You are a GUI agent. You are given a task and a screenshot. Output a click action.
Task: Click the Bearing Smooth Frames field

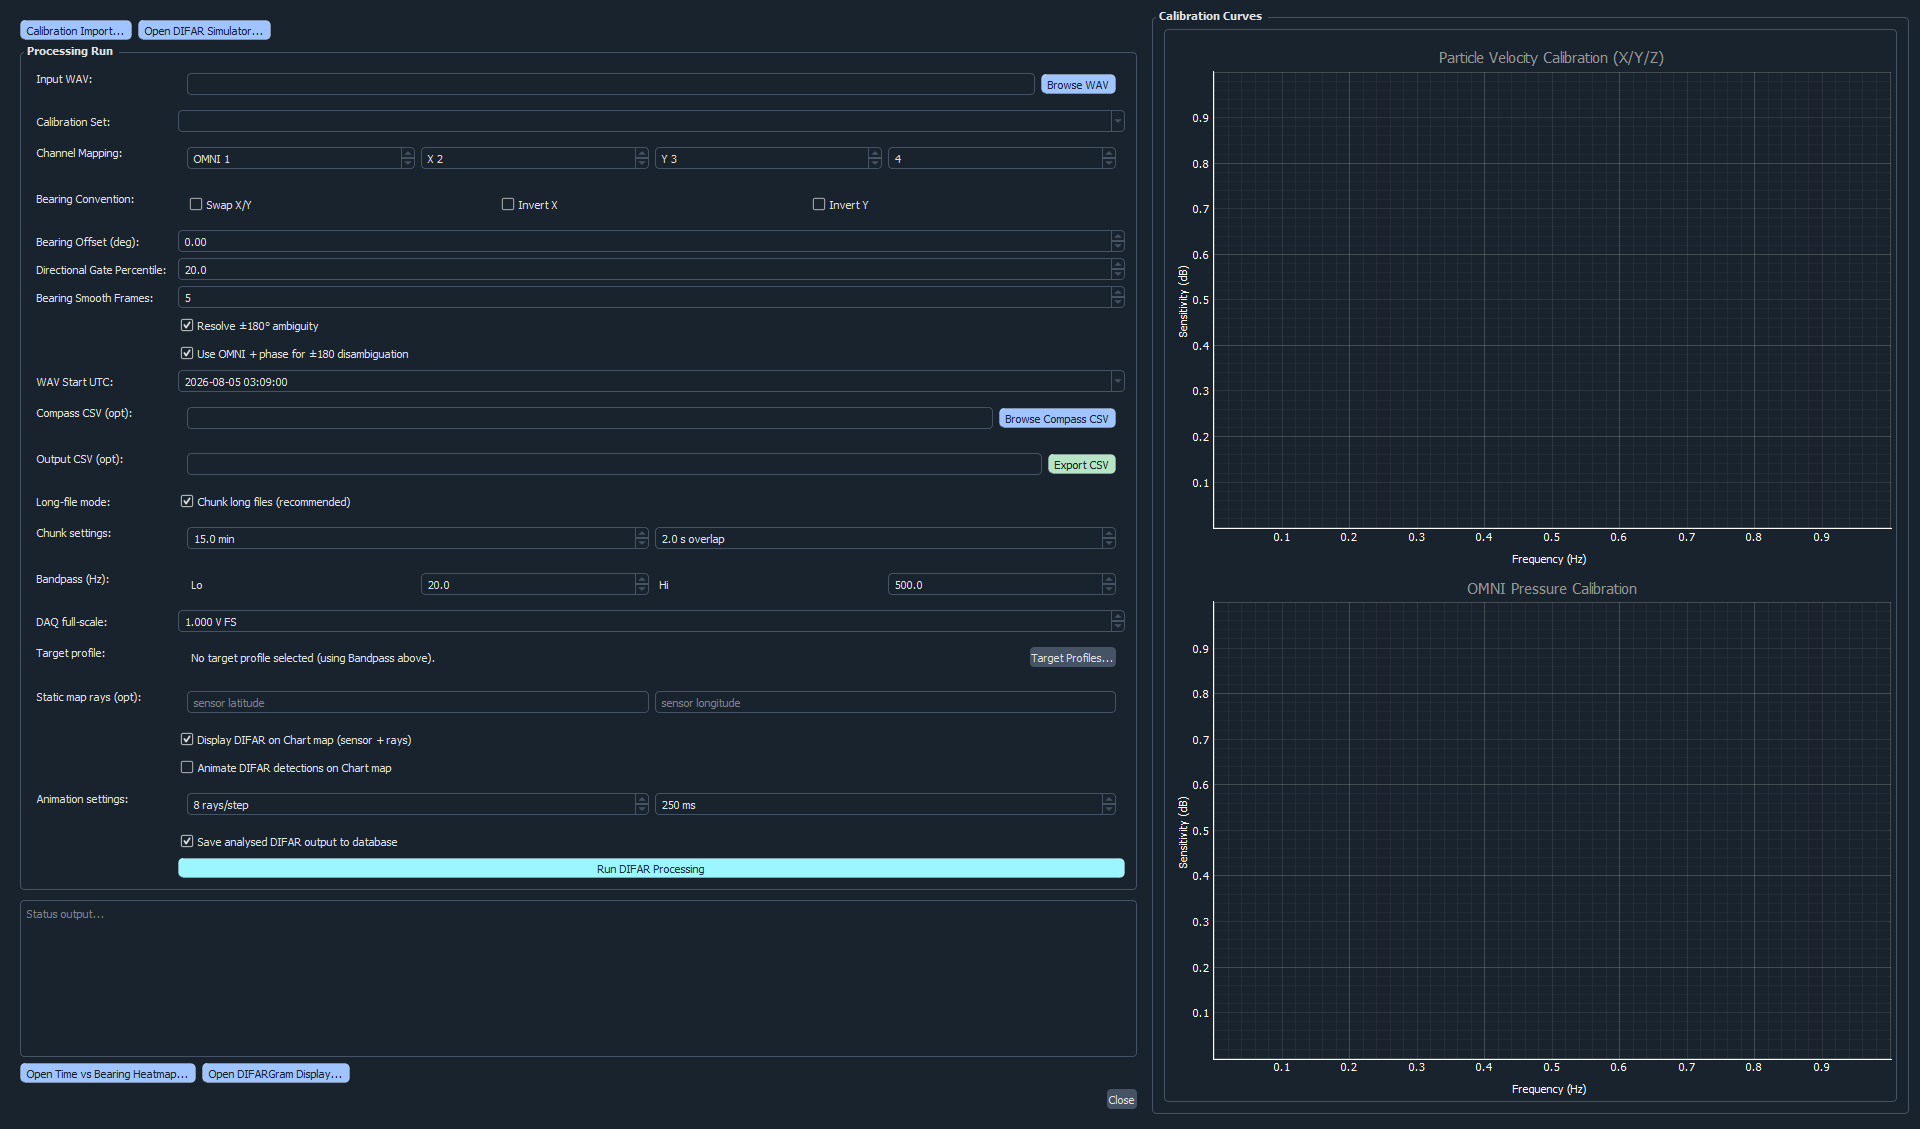pyautogui.click(x=651, y=298)
